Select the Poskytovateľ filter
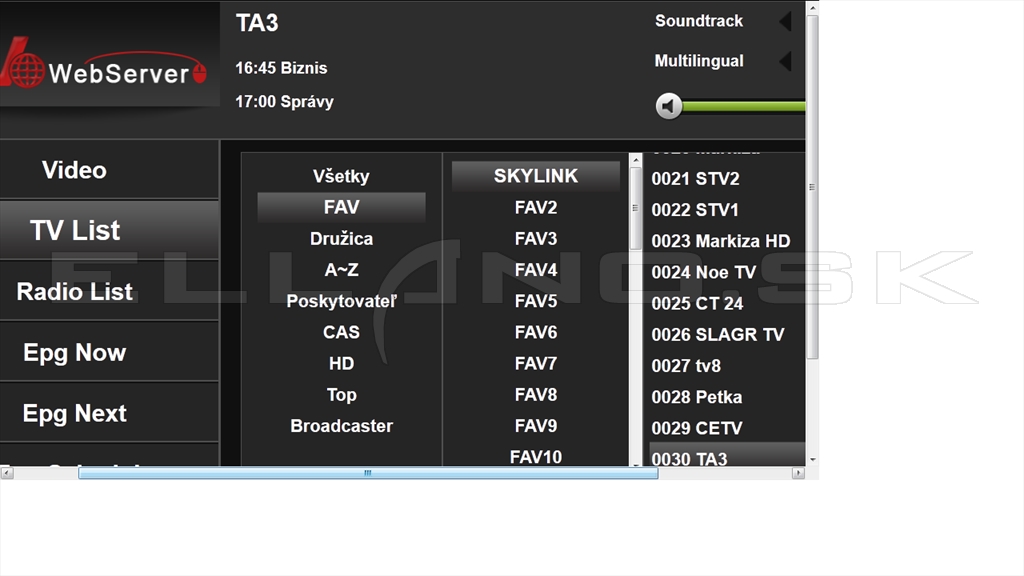The image size is (1024, 576). point(341,301)
